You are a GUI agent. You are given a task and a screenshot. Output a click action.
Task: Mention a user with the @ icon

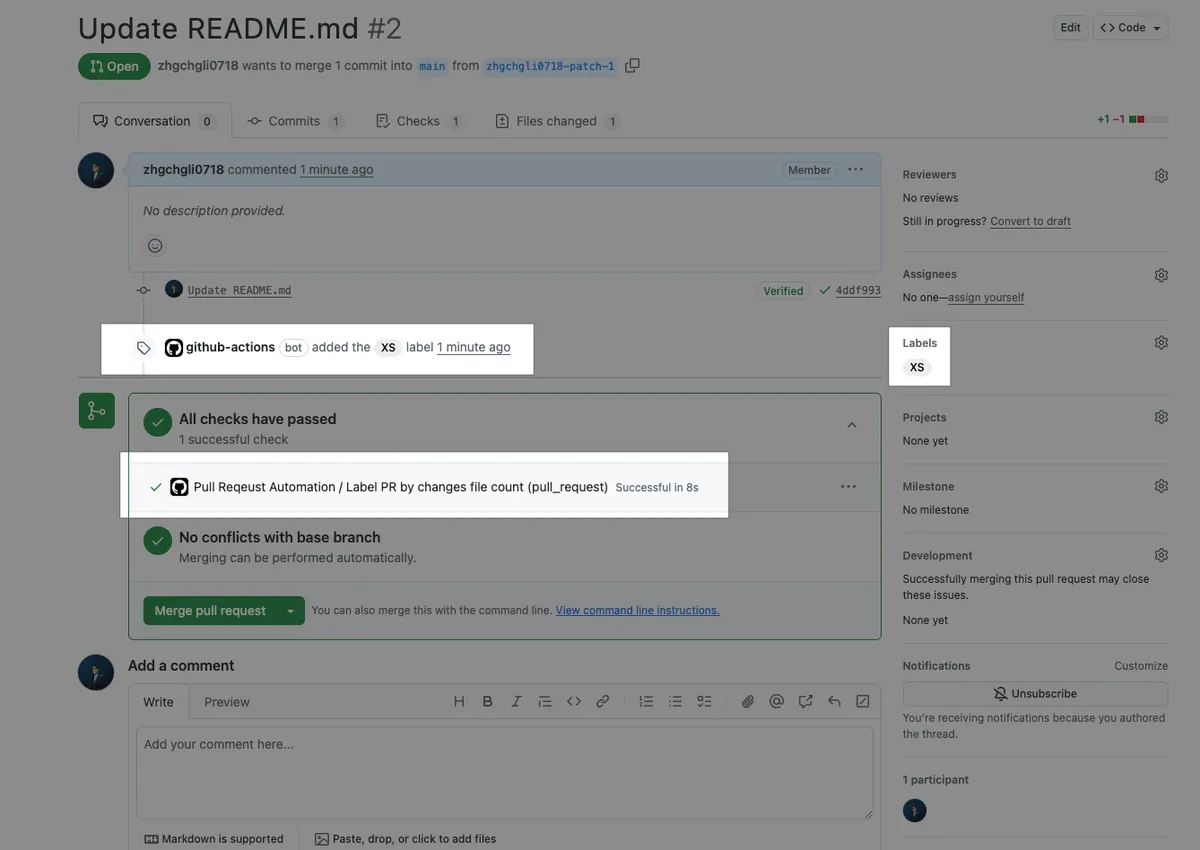pos(776,702)
